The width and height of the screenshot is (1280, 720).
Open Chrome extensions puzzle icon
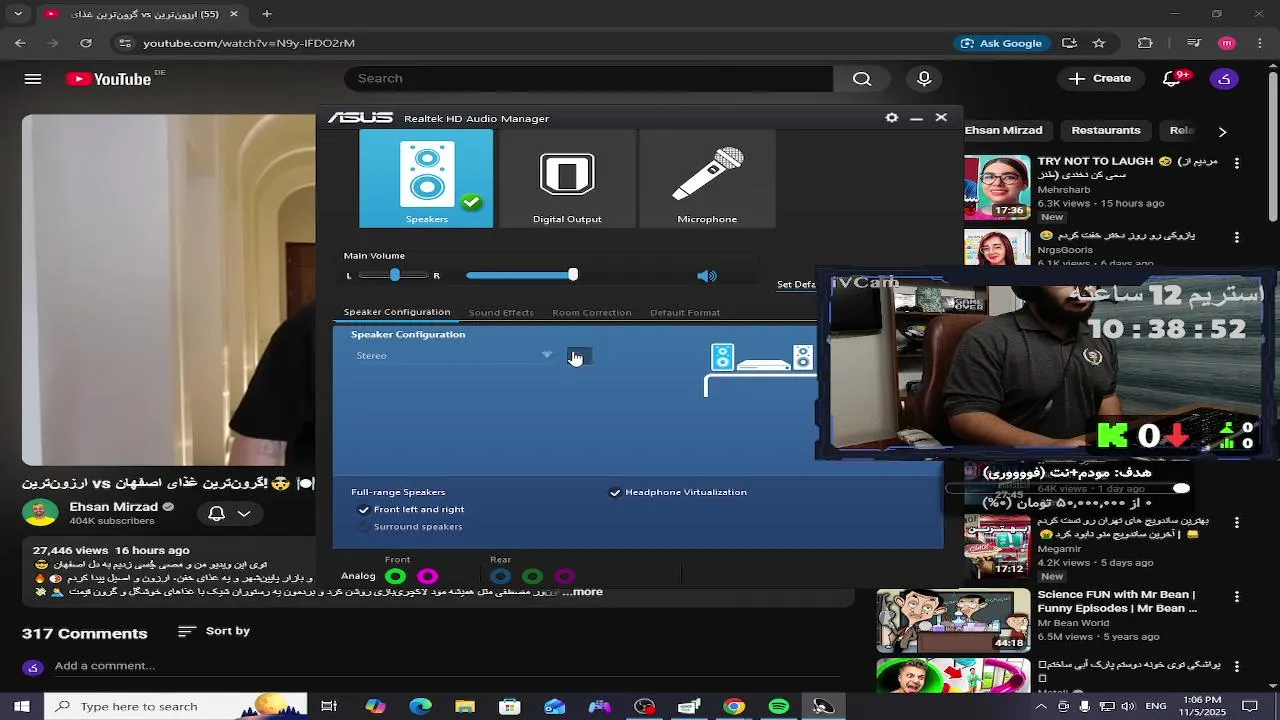click(1146, 43)
